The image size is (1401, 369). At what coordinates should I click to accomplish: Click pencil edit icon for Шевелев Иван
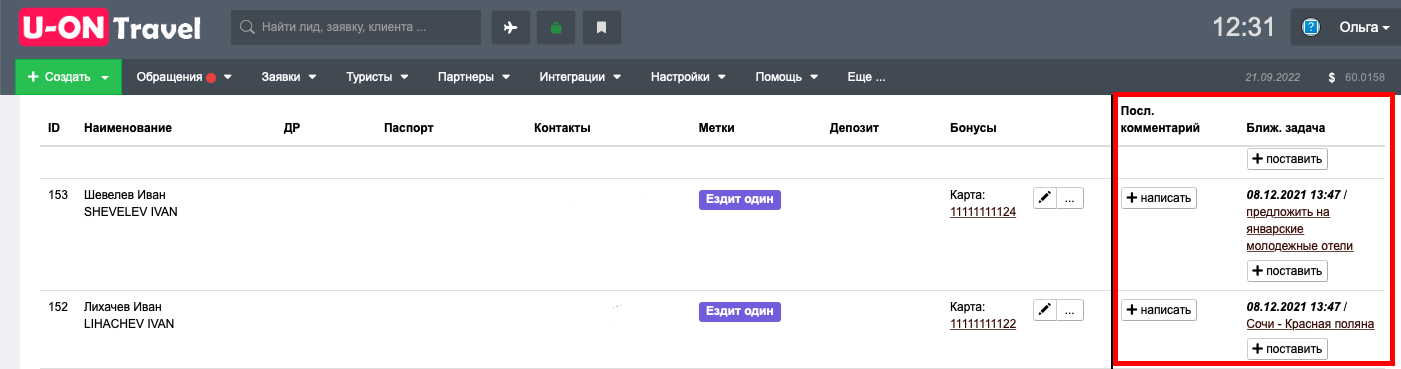click(x=1044, y=198)
